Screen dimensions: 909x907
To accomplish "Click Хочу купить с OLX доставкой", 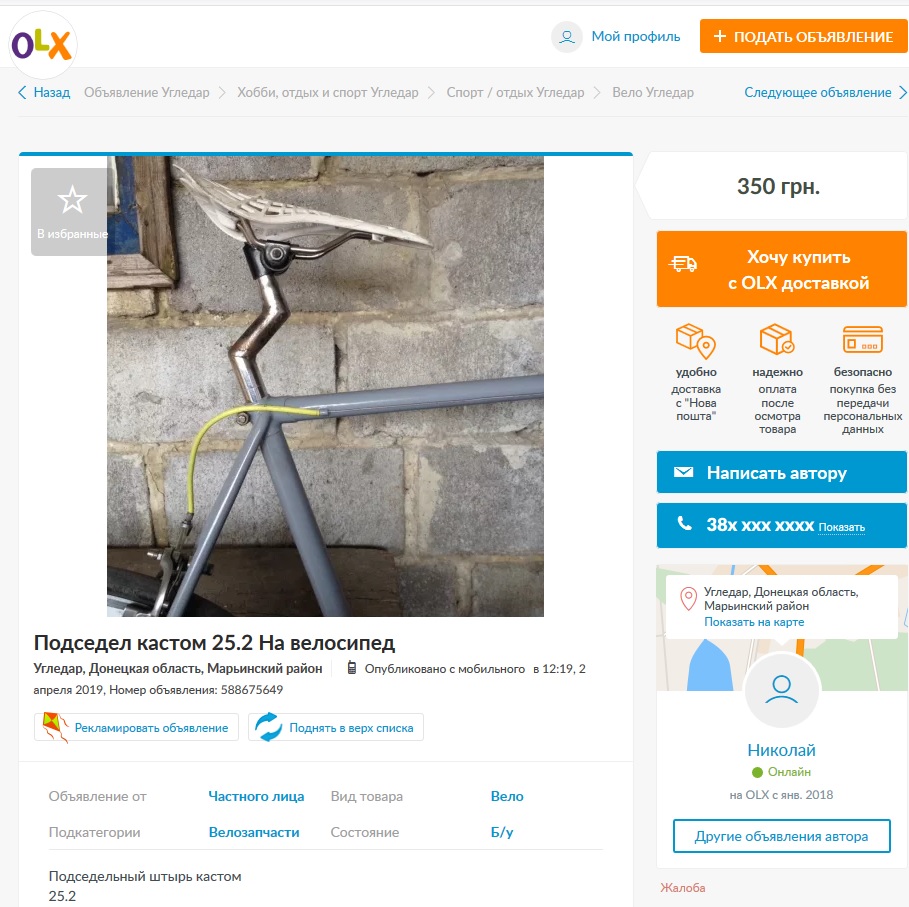I will [781, 269].
